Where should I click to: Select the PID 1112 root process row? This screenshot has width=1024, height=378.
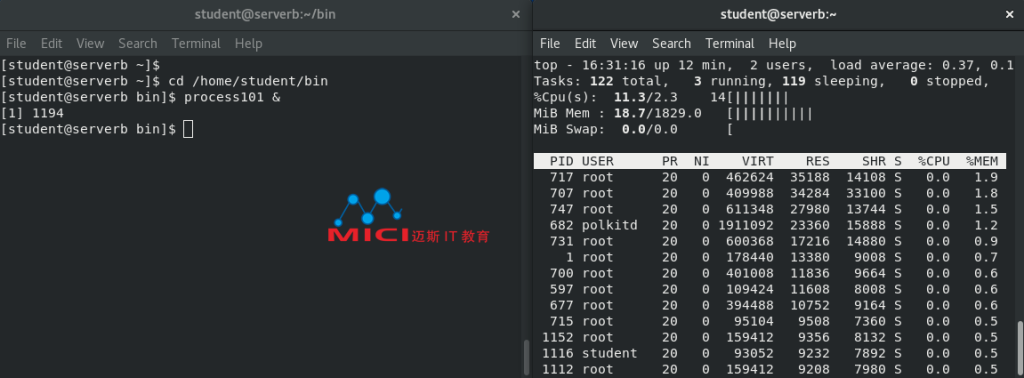pos(770,369)
